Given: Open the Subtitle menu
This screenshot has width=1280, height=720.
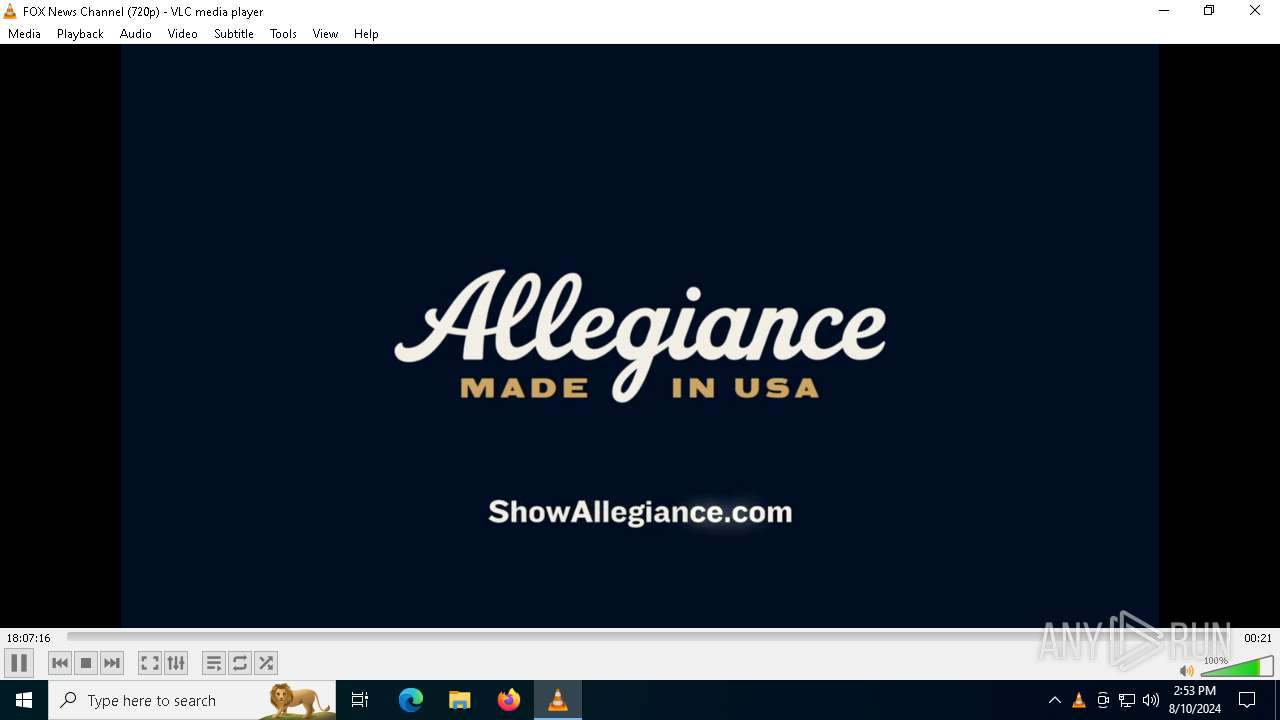Looking at the screenshot, I should 234,34.
